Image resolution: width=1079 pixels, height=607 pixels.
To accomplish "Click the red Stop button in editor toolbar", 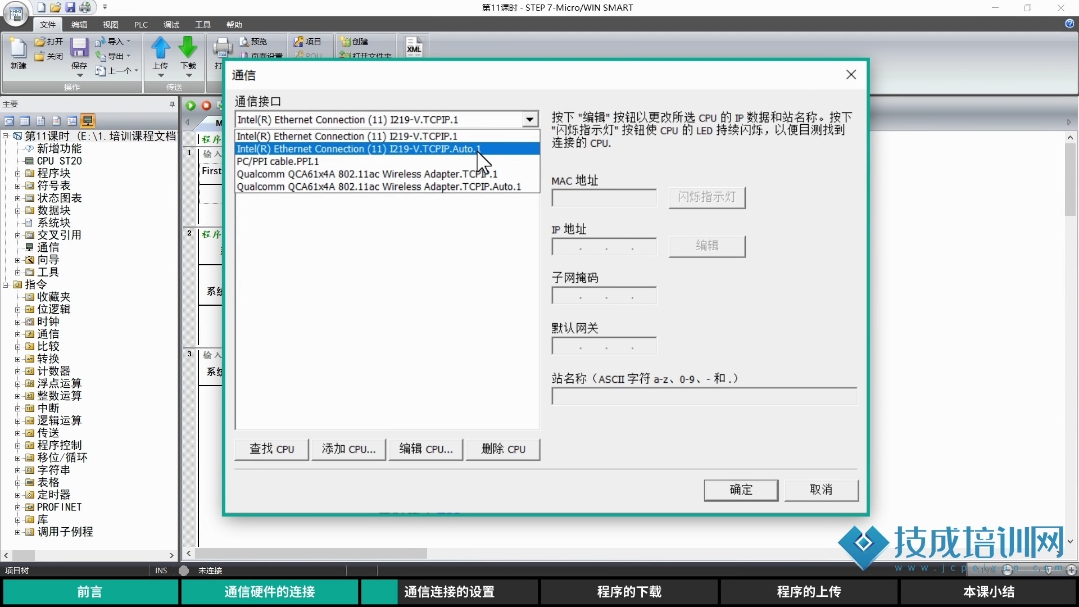I will click(x=206, y=105).
